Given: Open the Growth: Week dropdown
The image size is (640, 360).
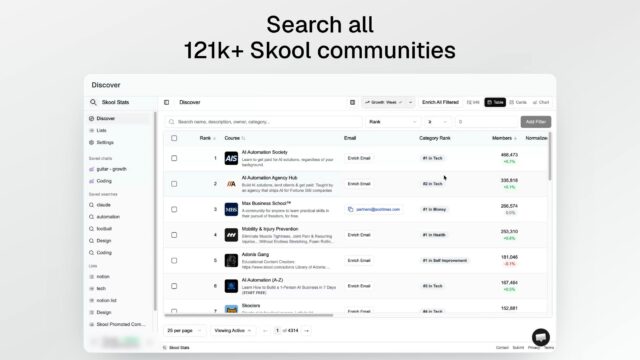Looking at the screenshot, I should (x=384, y=102).
